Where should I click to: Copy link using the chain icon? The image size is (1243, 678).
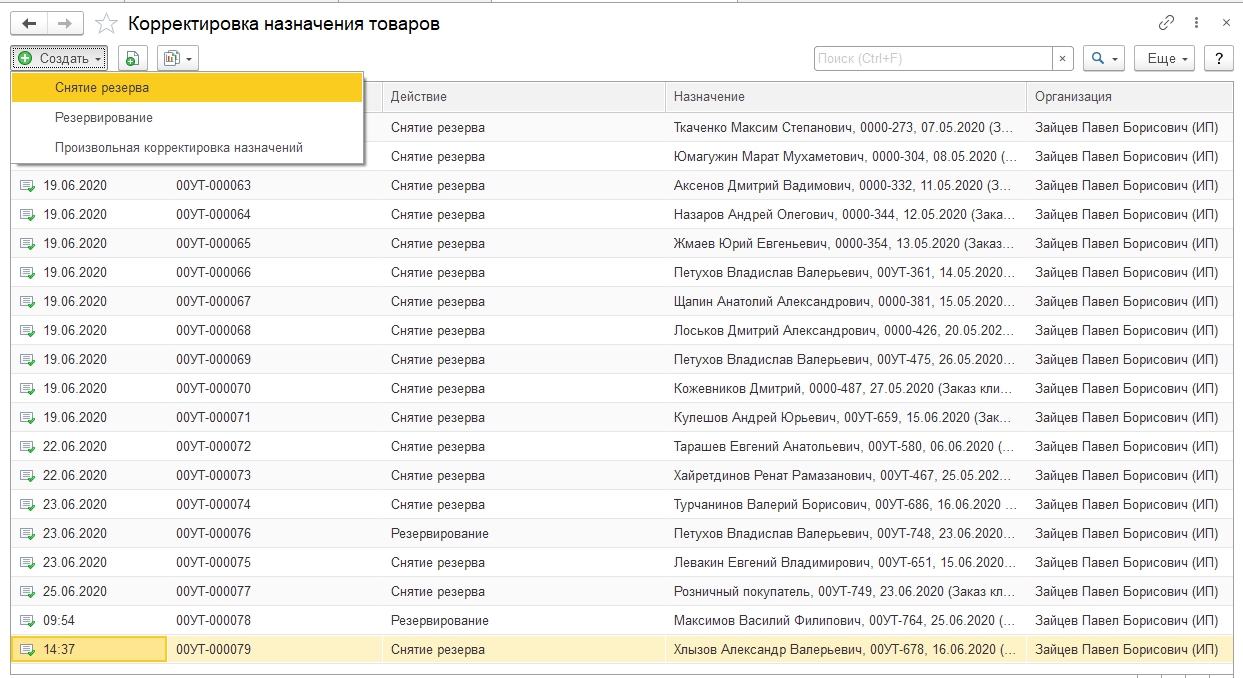[x=1166, y=23]
